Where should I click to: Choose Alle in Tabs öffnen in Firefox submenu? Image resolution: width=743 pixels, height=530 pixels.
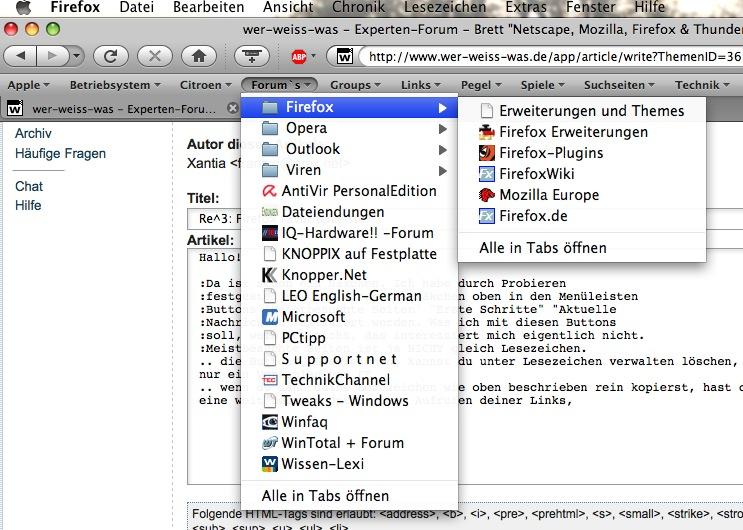click(x=542, y=247)
